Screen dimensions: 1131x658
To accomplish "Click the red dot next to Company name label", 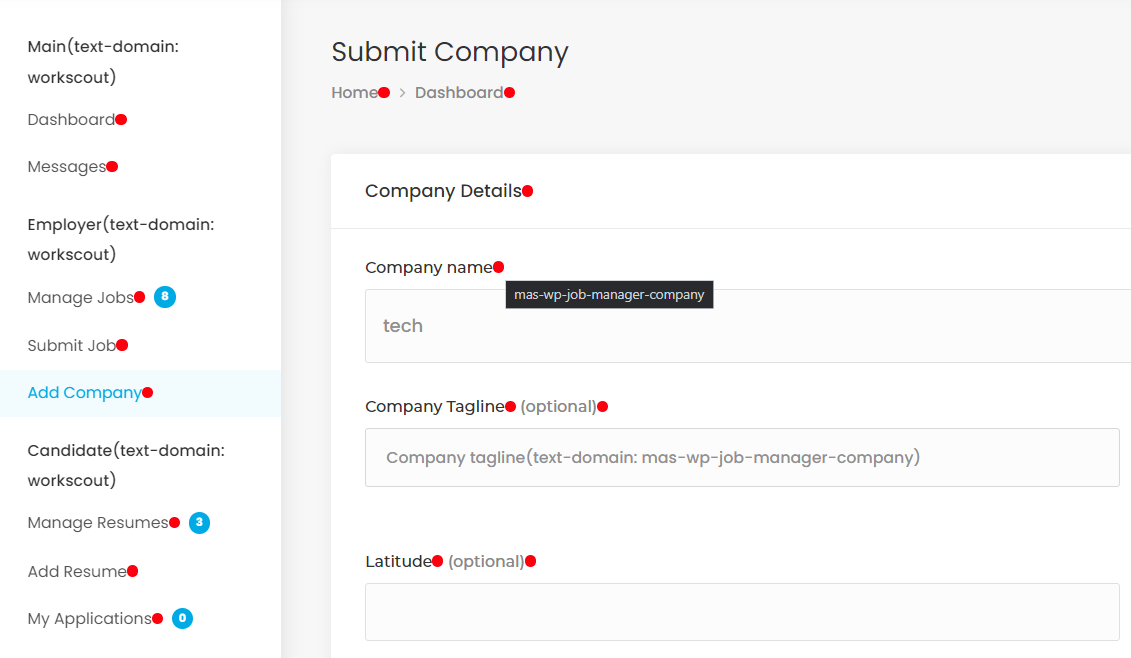I will point(499,267).
